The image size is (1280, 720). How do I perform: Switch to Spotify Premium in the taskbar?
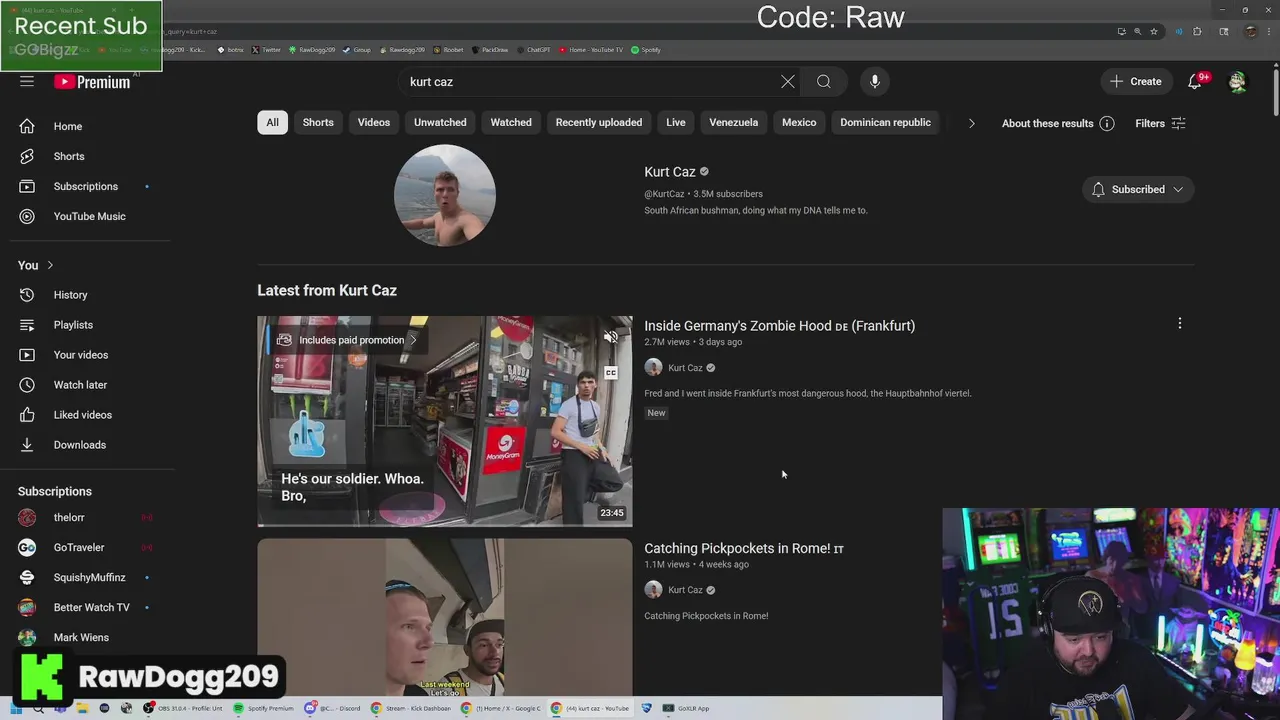click(265, 708)
